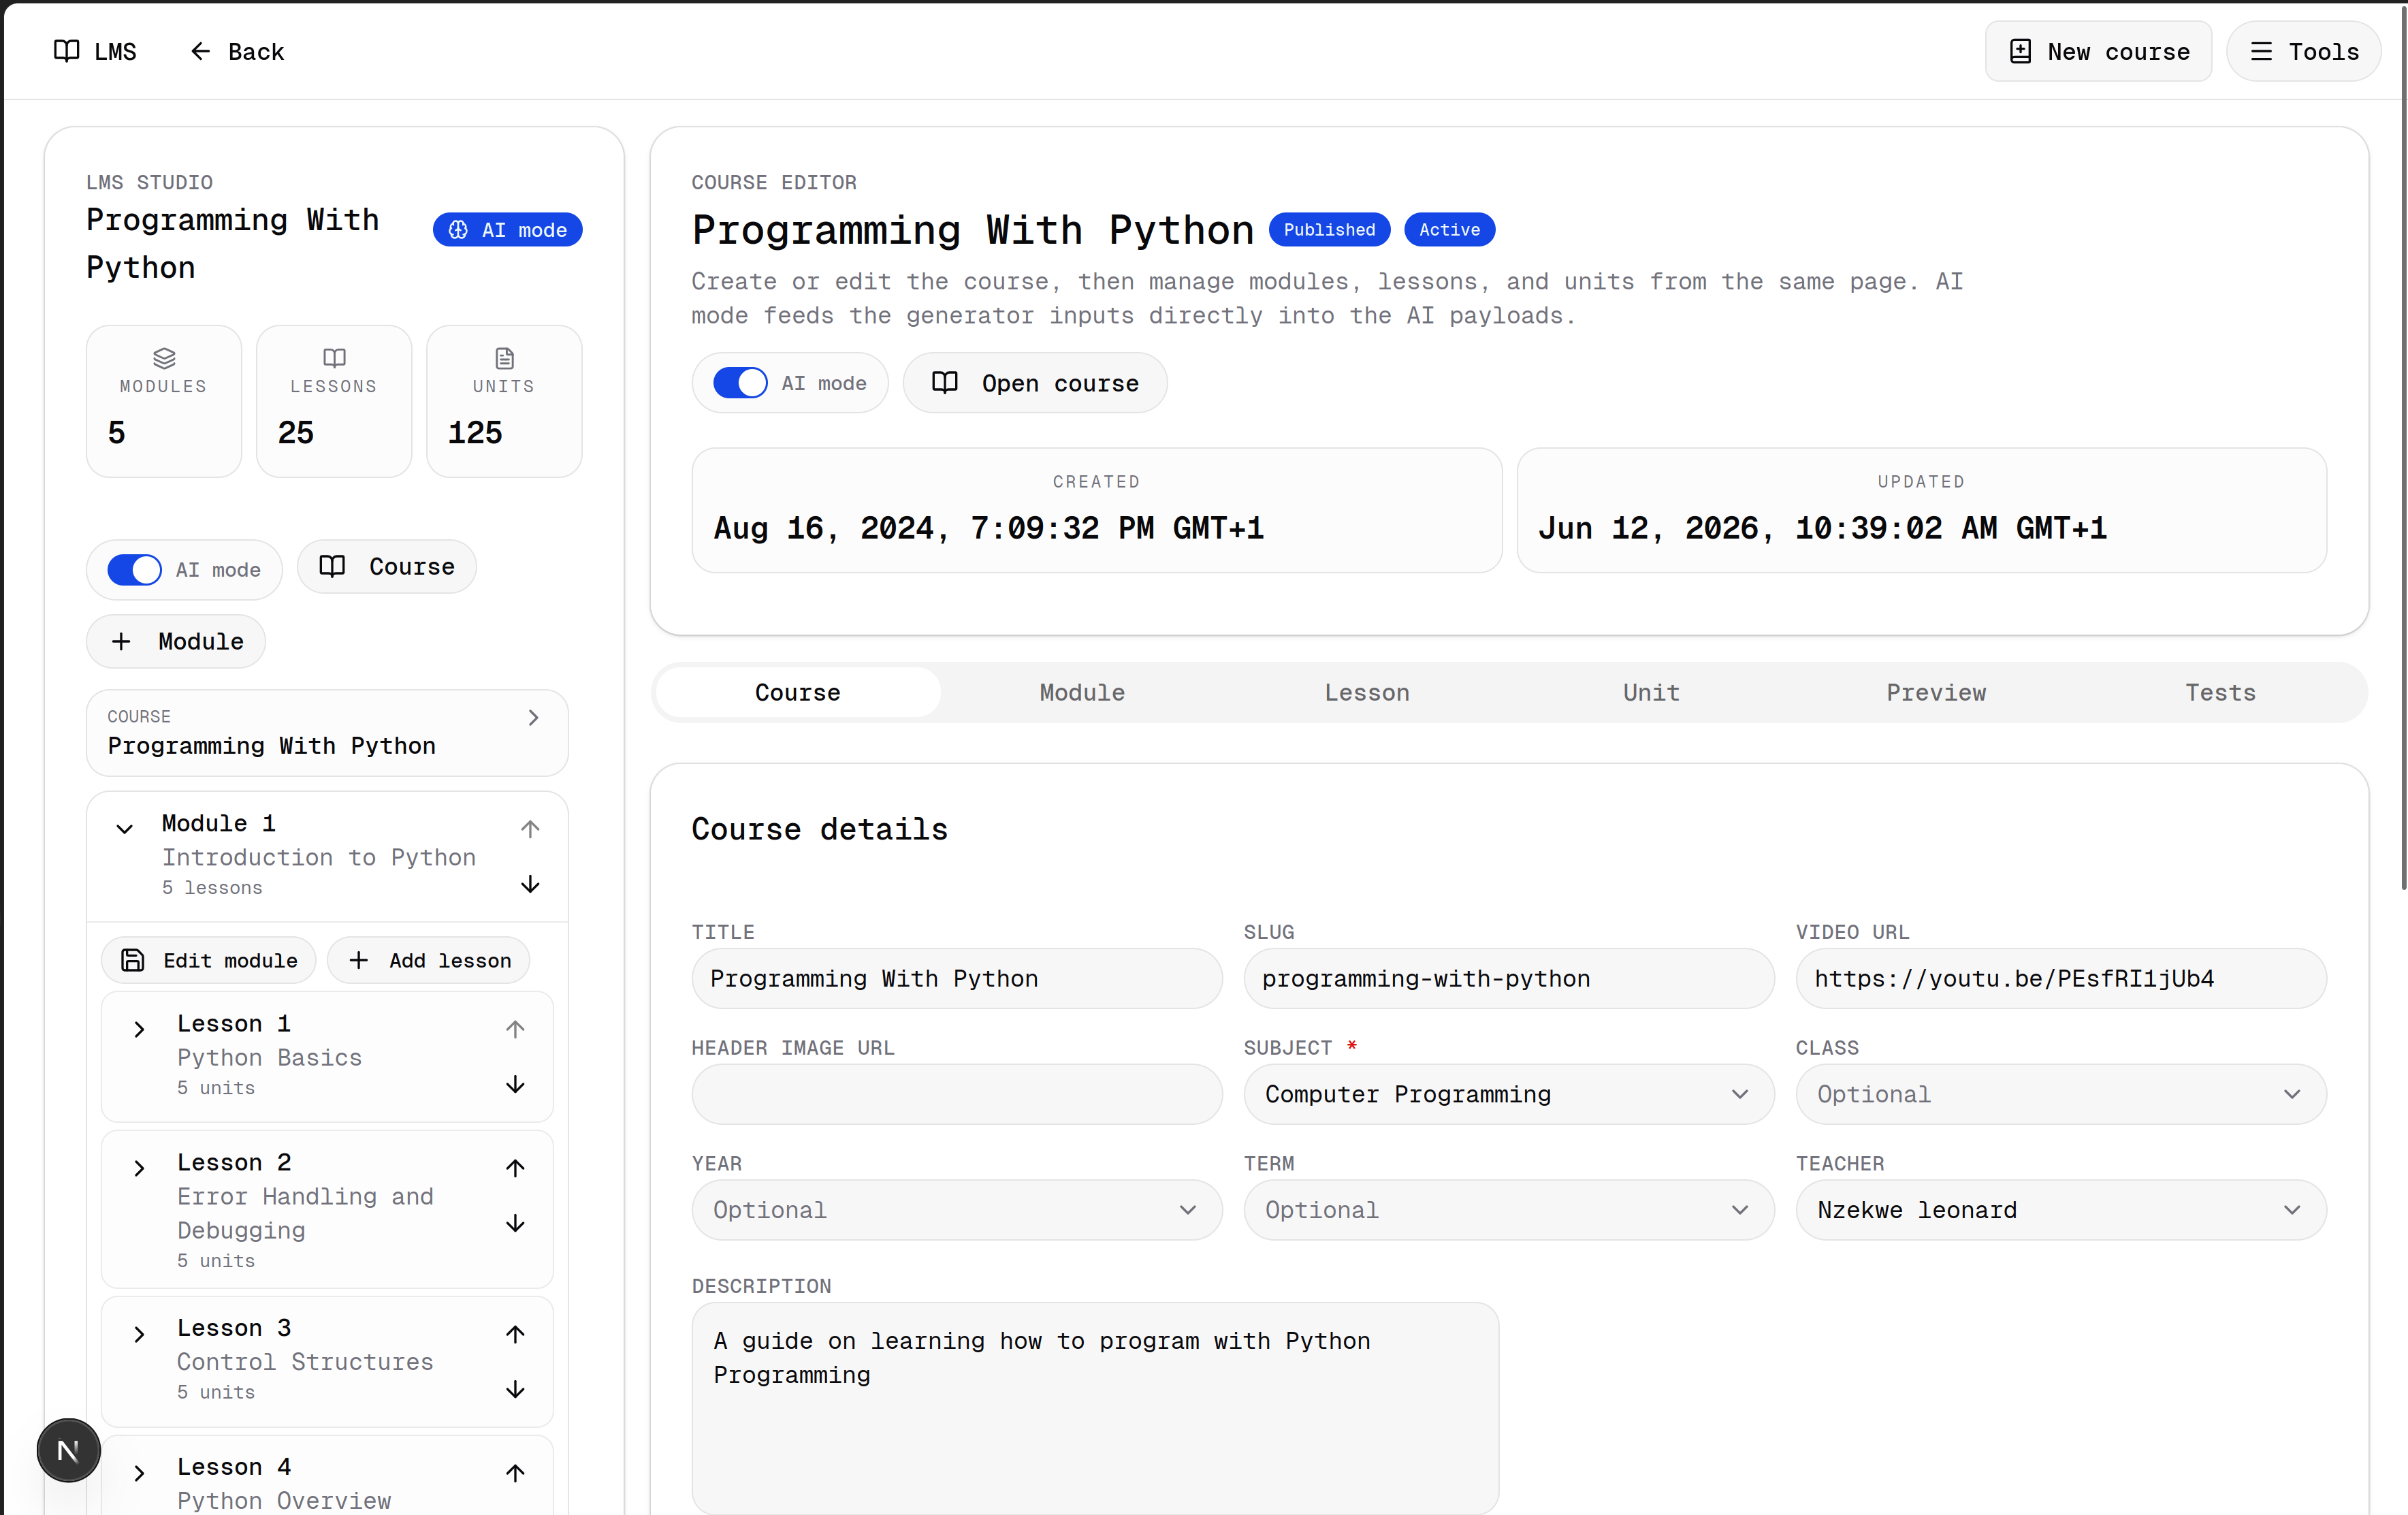Image resolution: width=2408 pixels, height=1515 pixels.
Task: Open the Teacher Nzekwe leonard dropdown
Action: [2060, 1210]
